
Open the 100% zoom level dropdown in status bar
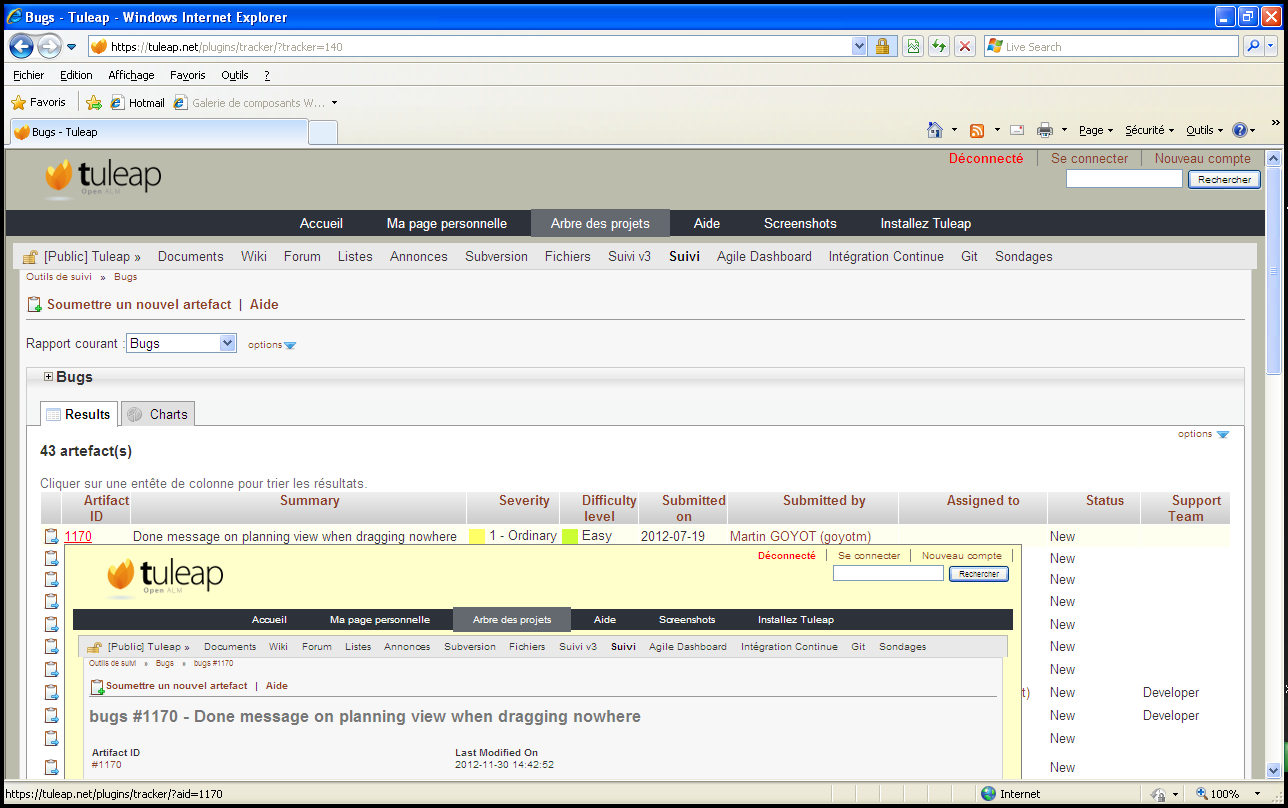point(1255,794)
